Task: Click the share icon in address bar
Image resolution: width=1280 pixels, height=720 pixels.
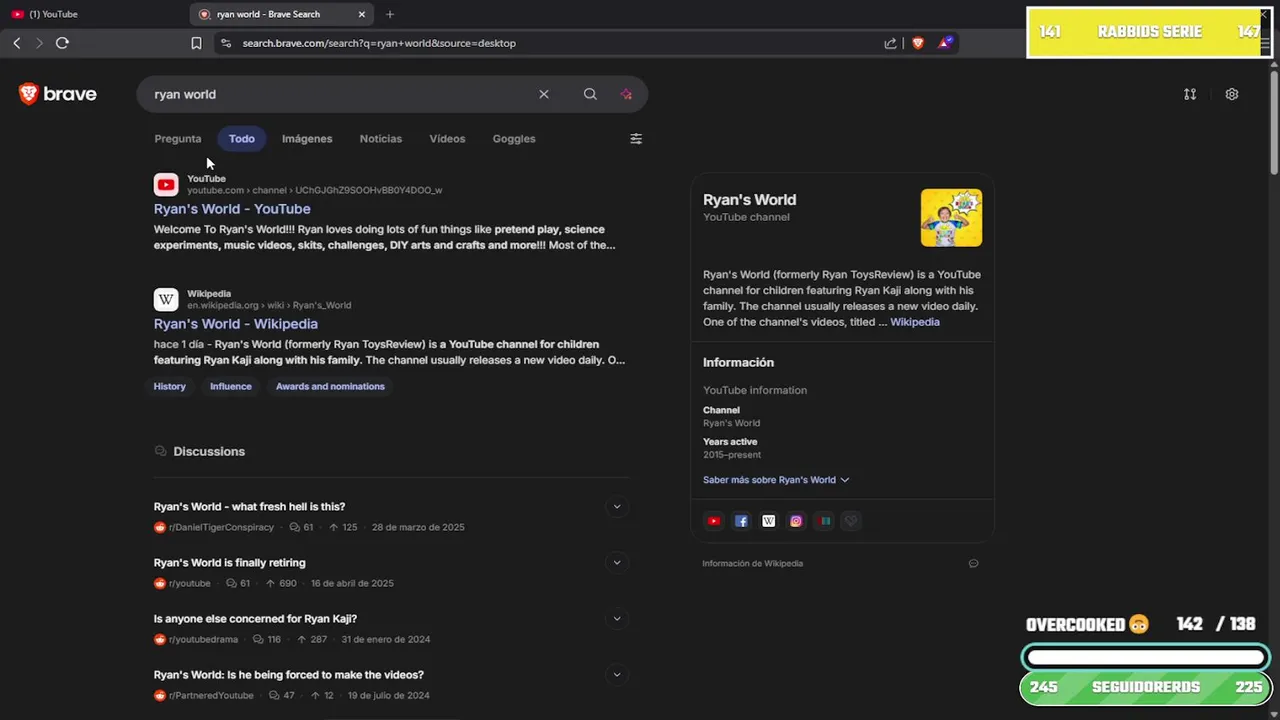Action: click(x=890, y=43)
